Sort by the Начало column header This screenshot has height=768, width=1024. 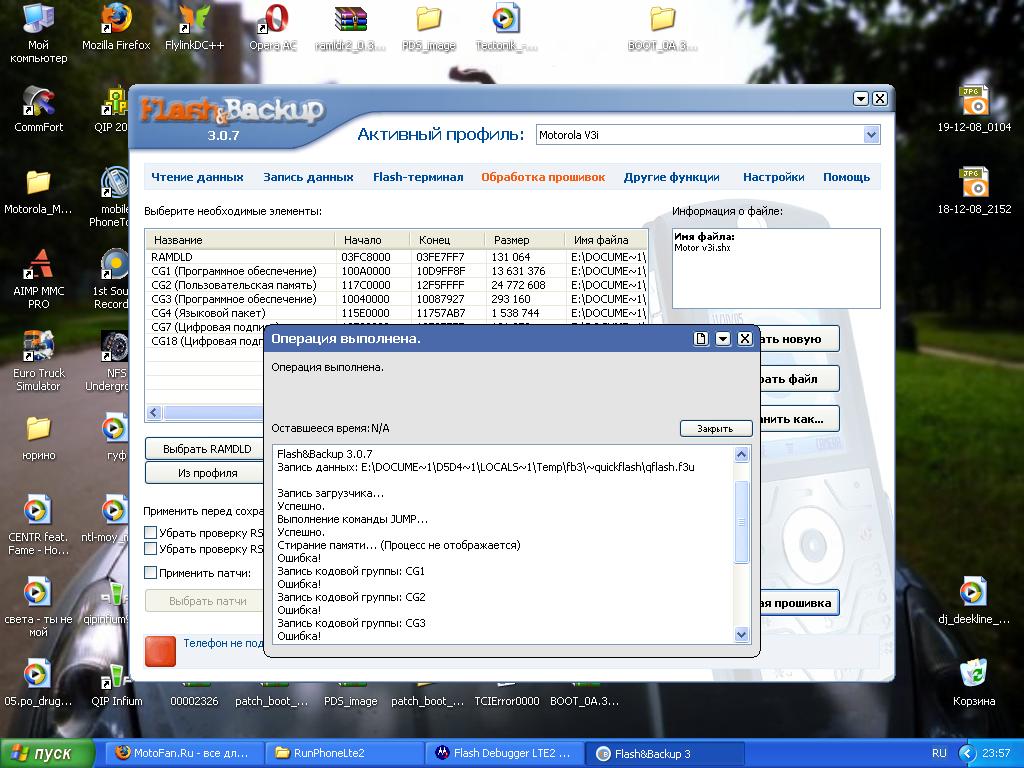[x=372, y=240]
